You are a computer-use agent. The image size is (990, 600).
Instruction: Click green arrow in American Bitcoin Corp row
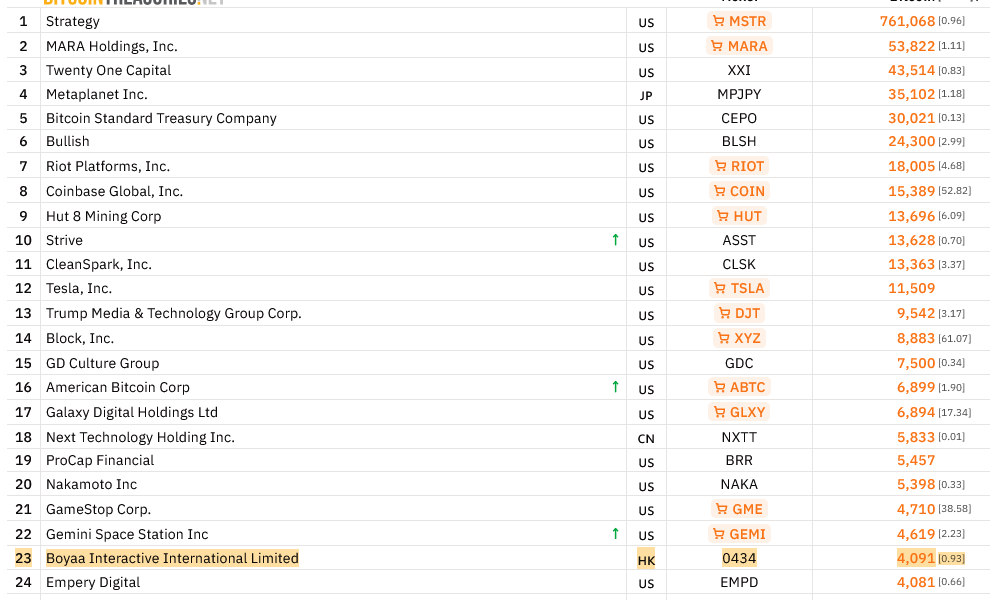tap(615, 387)
